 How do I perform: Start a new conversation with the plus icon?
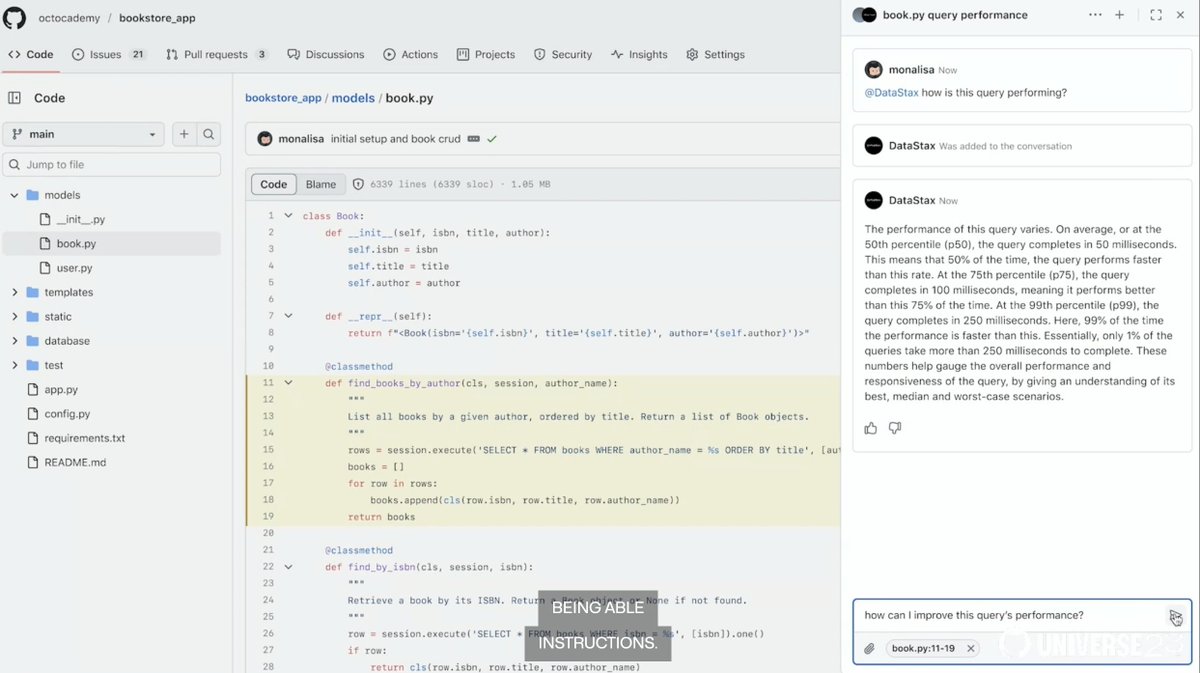tap(1119, 15)
